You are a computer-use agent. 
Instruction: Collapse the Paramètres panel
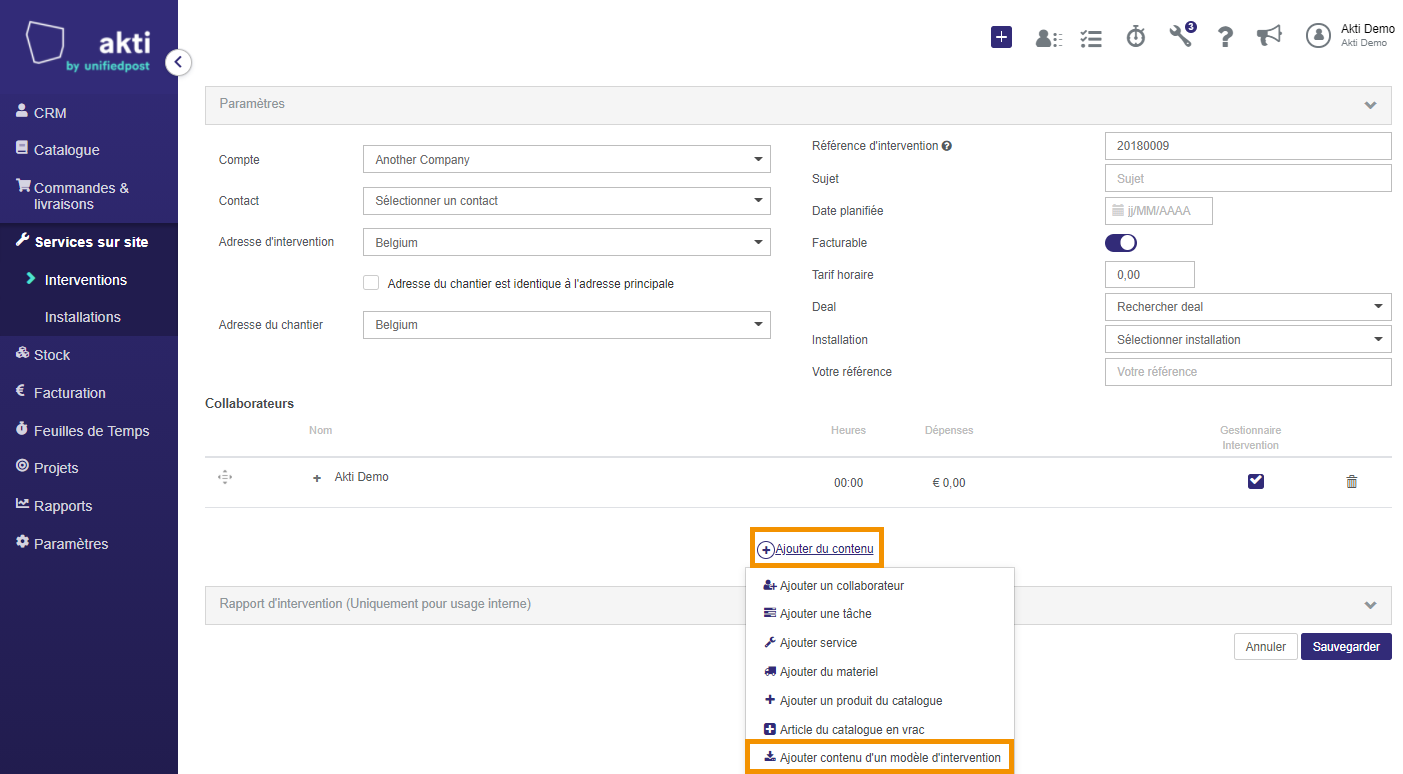tap(798, 104)
